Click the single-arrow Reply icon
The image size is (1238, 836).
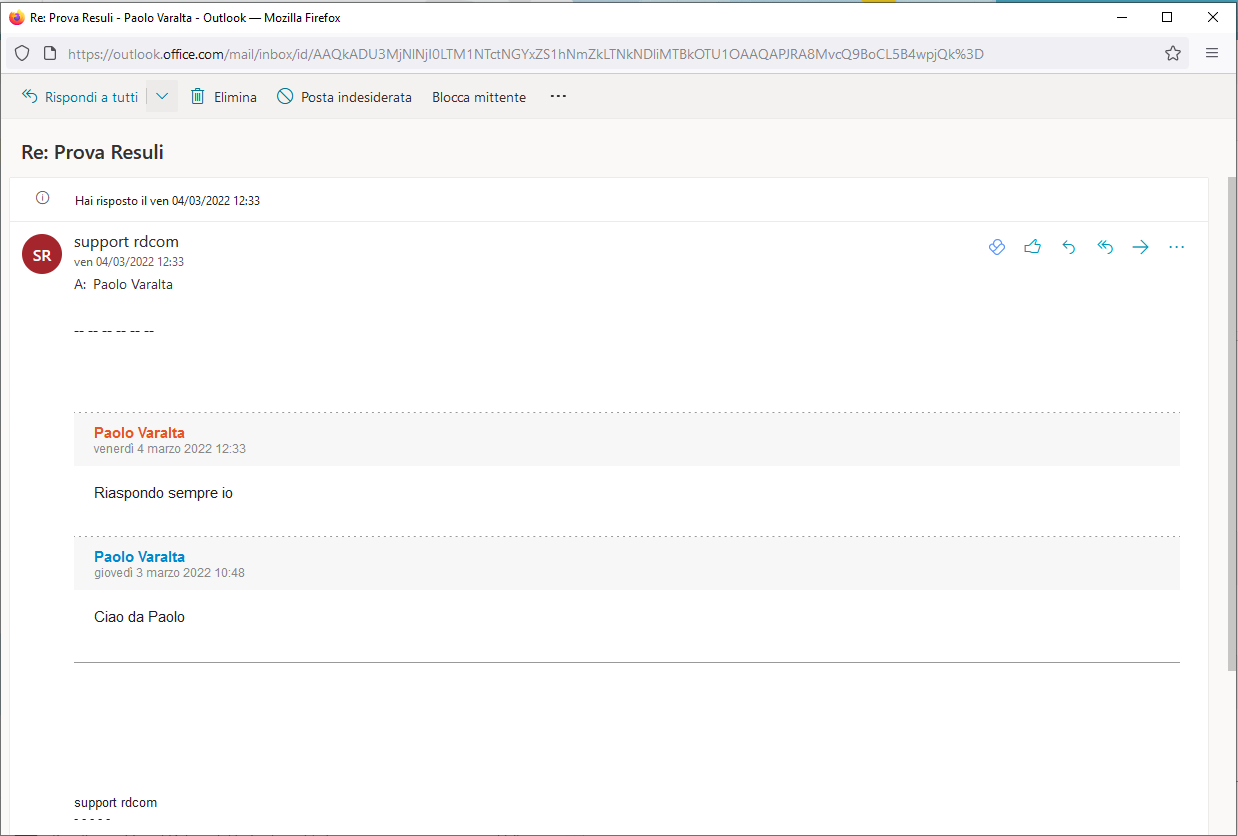click(x=1068, y=247)
